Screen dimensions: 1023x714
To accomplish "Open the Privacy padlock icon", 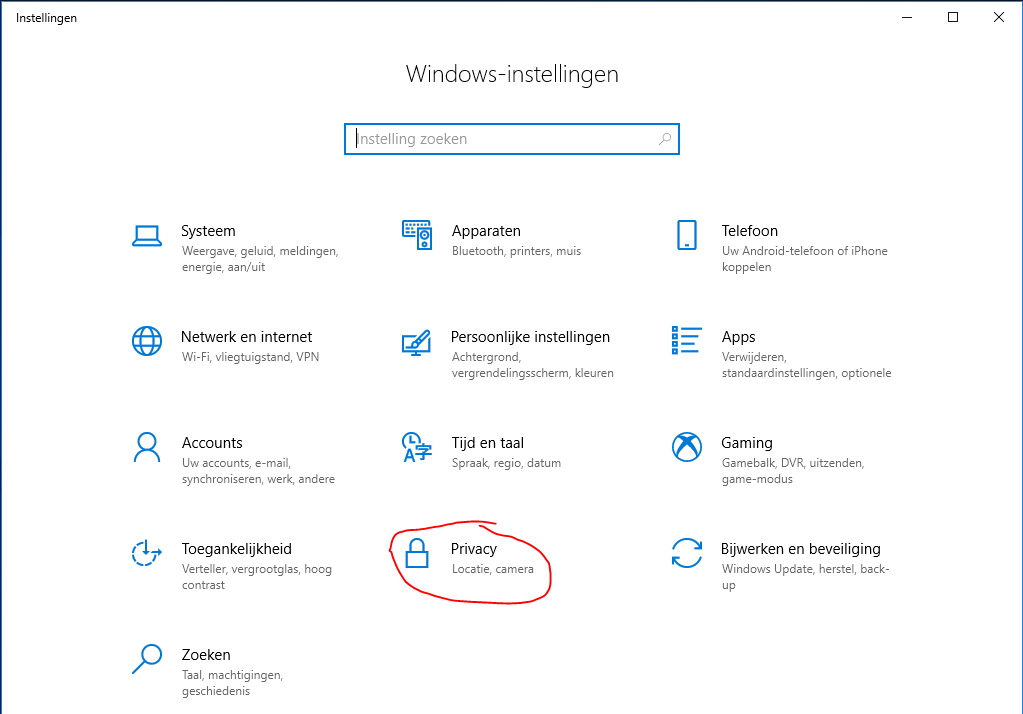I will coord(417,553).
